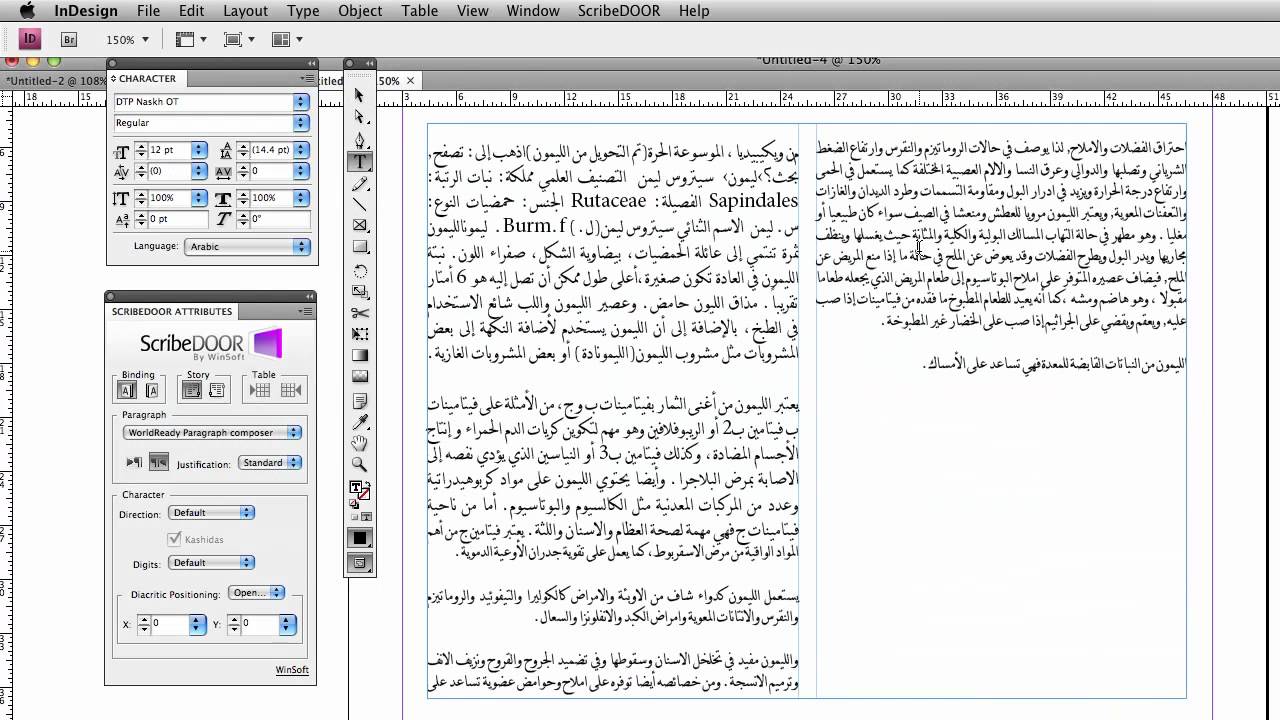The height and width of the screenshot is (720, 1280).
Task: Select the Rectangle tool
Action: tap(360, 247)
